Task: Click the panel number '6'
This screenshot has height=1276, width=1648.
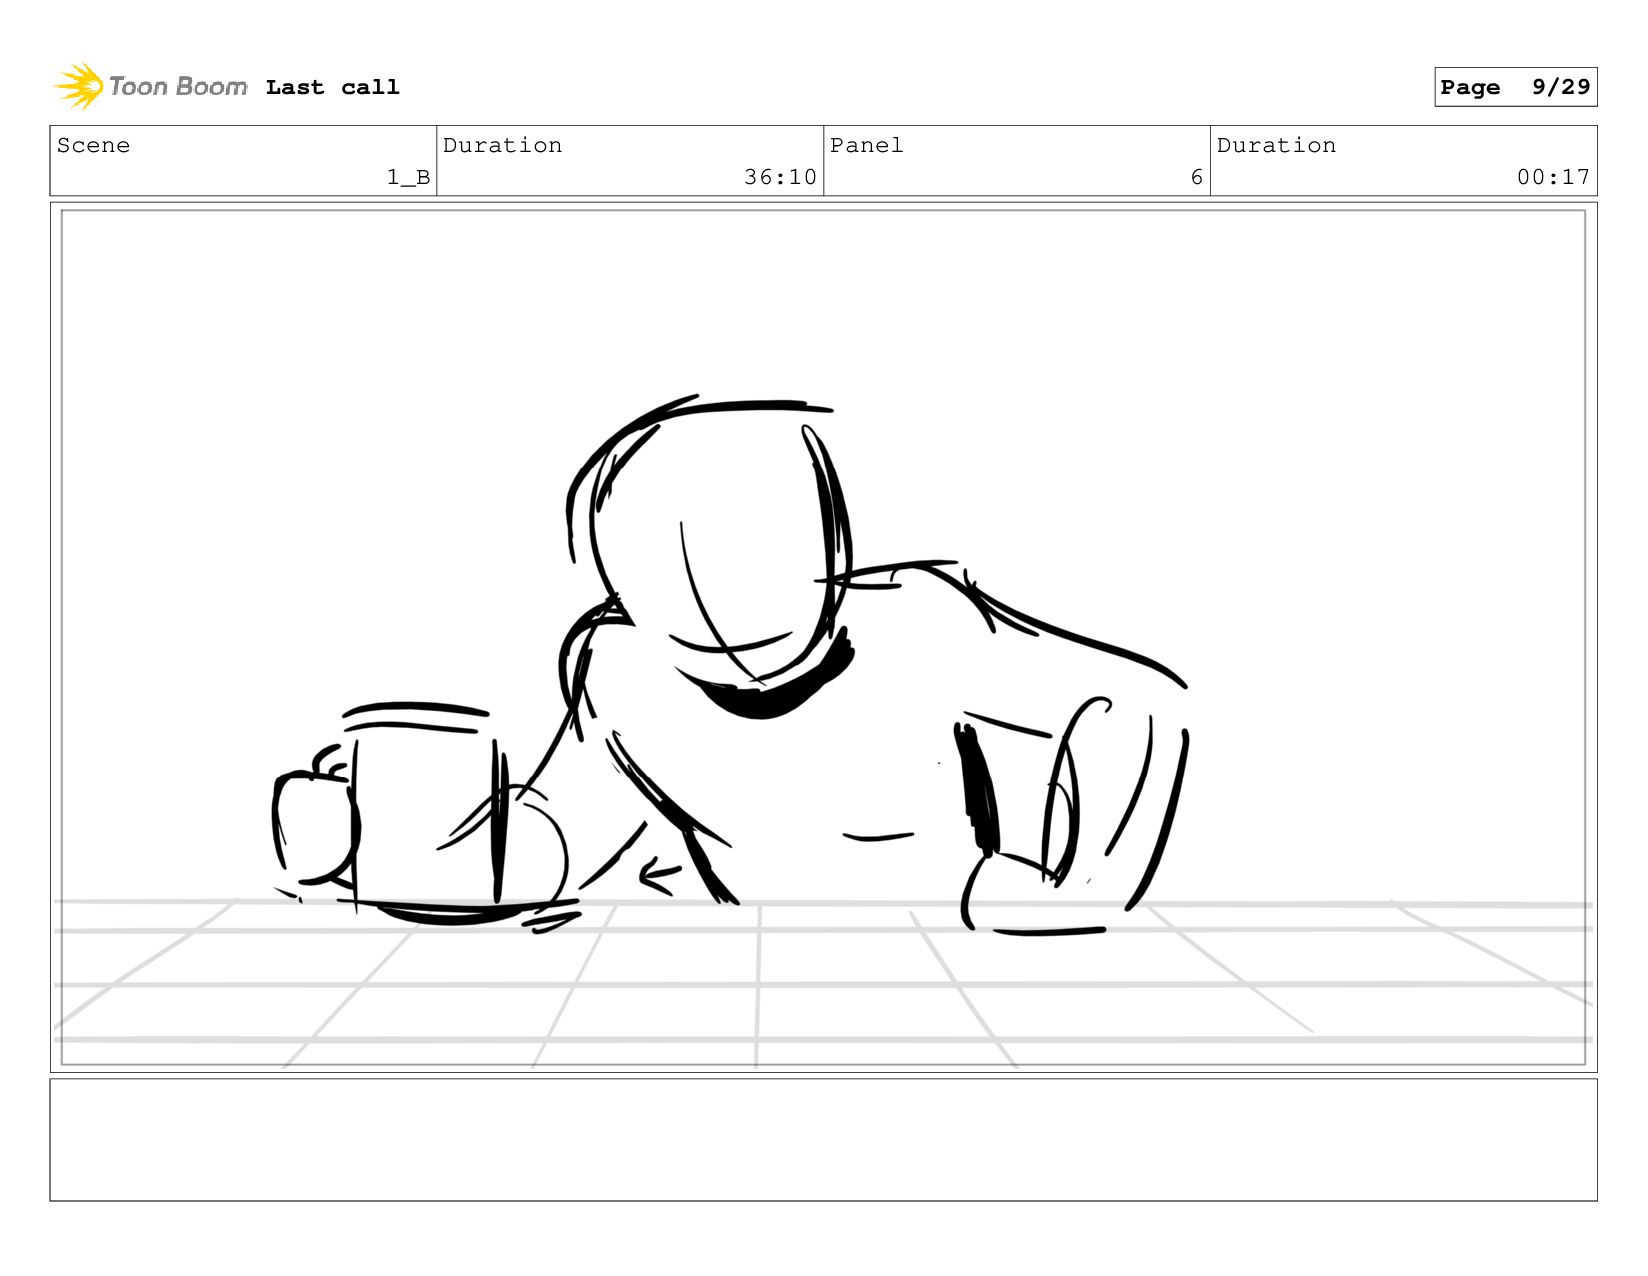Action: pyautogui.click(x=1196, y=177)
